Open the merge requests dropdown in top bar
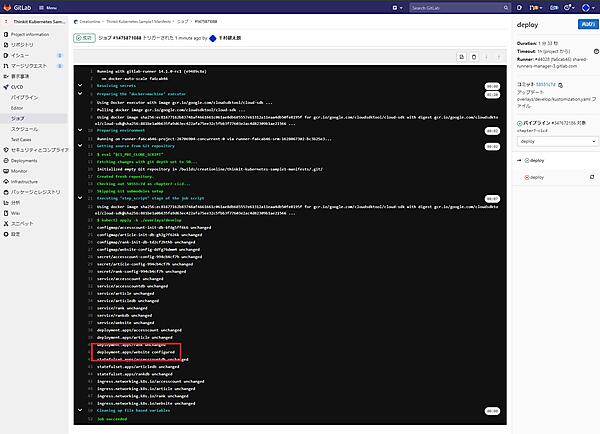This screenshot has width=600, height=434. 536,8
